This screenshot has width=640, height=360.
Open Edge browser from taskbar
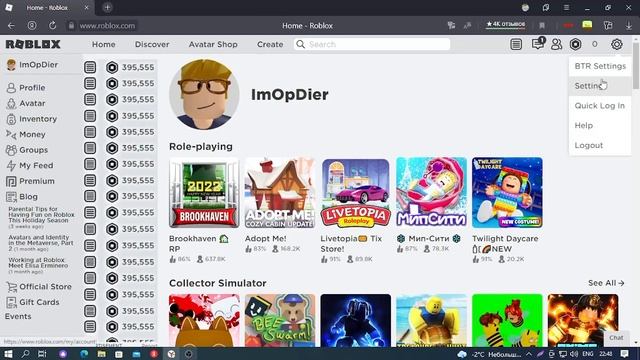84,354
